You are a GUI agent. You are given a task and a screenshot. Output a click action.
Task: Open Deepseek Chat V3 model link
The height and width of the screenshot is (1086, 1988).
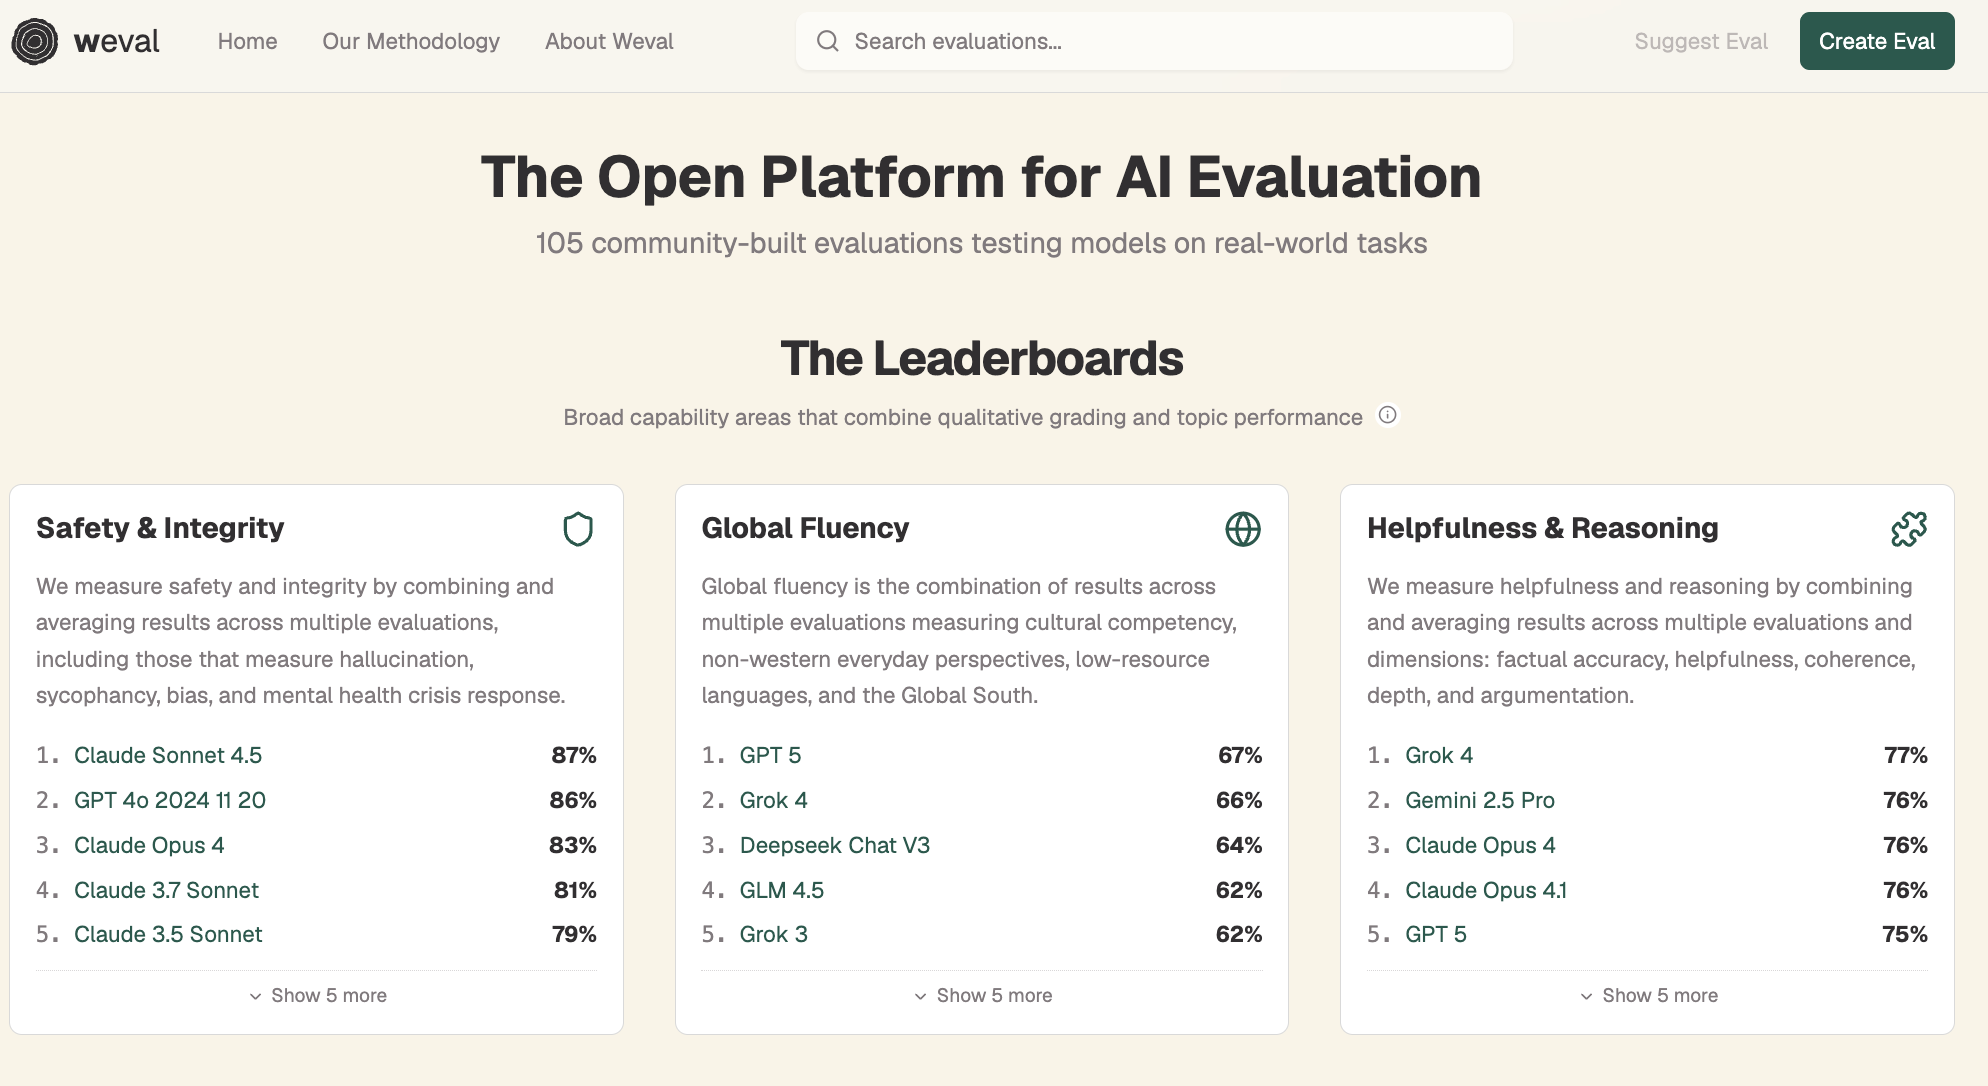(834, 845)
